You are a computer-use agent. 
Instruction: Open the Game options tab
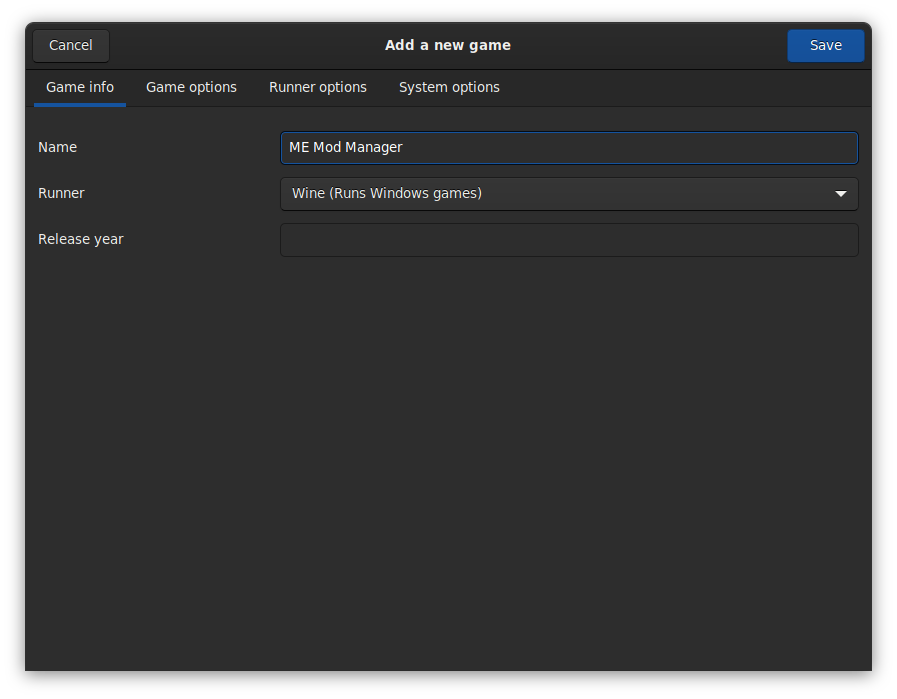(x=191, y=88)
